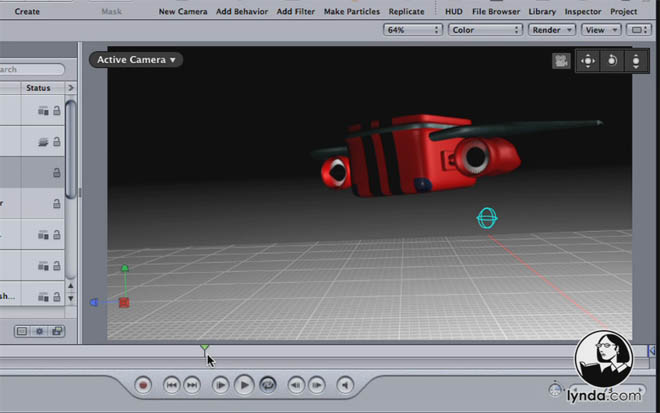
Task: Click the layers Search field
Action: tap(32, 69)
